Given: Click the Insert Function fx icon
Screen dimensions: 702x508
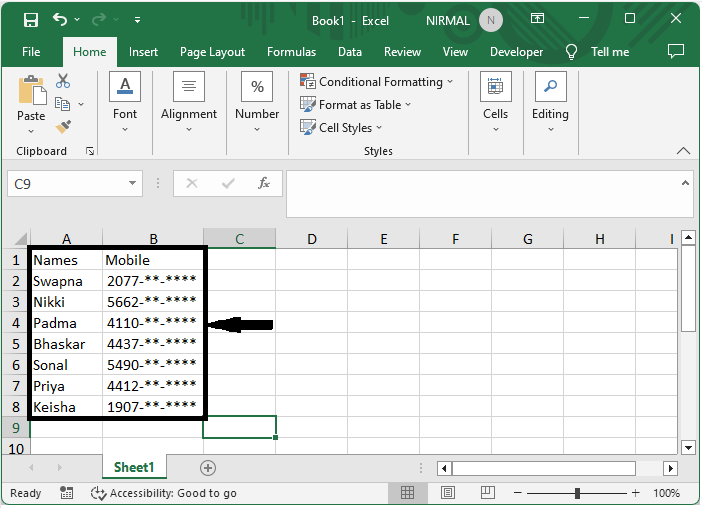Looking at the screenshot, I should tap(264, 183).
